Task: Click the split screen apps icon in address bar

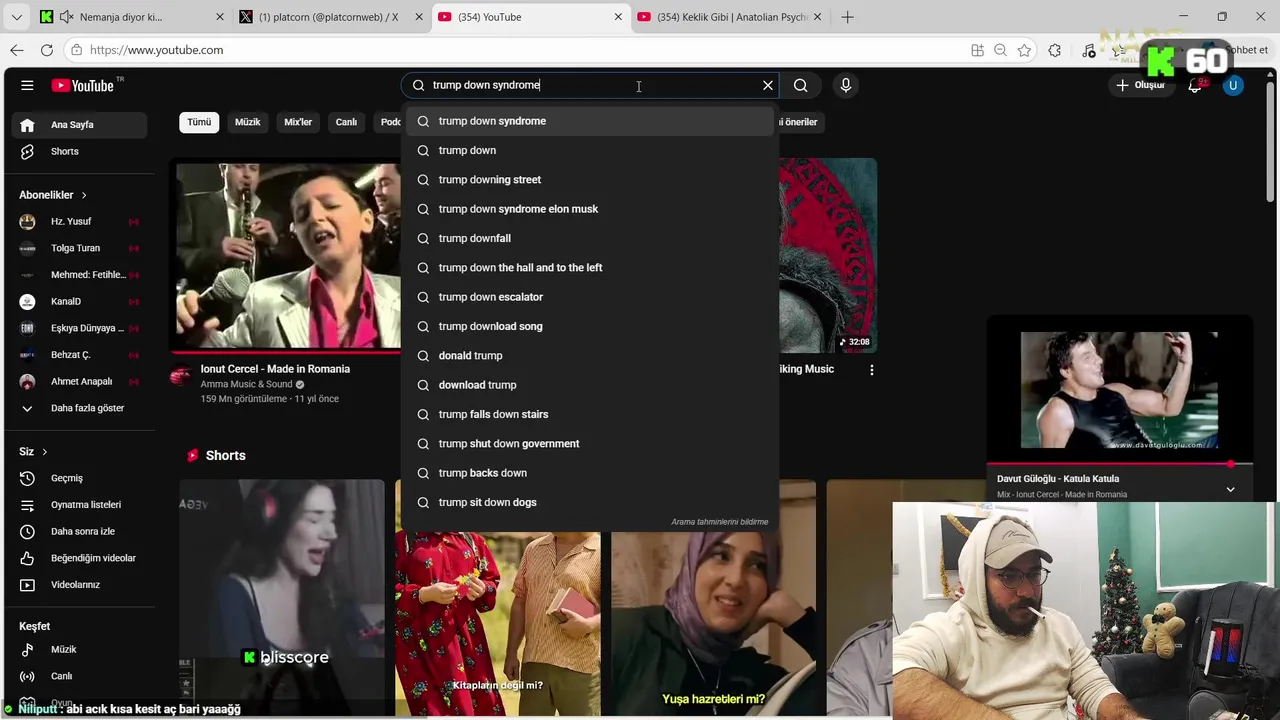Action: (977, 50)
